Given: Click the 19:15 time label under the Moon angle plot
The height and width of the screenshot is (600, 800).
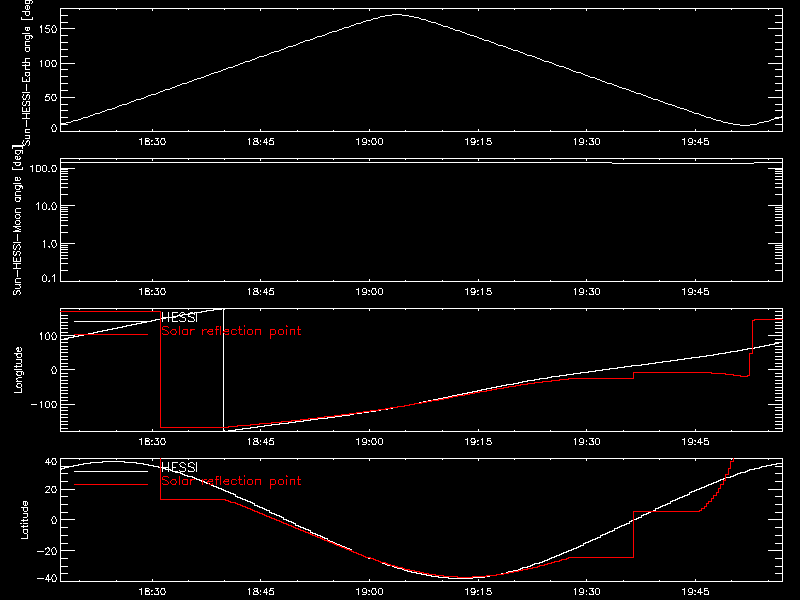Looking at the screenshot, I should pyautogui.click(x=478, y=292).
